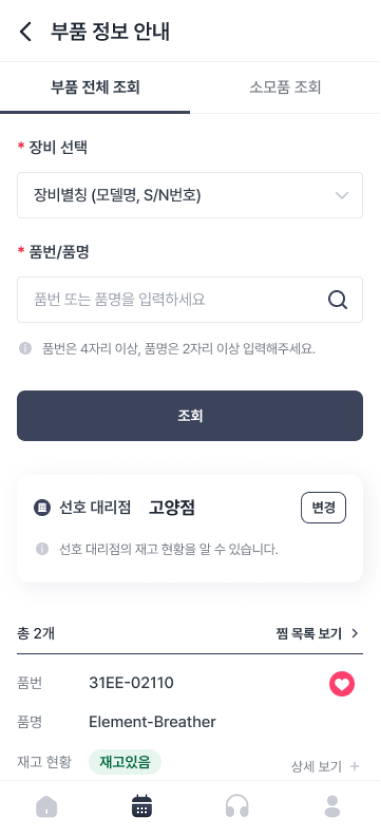Open the home icon in bottom navigation
Screen dimensions: 381x836
46,806
